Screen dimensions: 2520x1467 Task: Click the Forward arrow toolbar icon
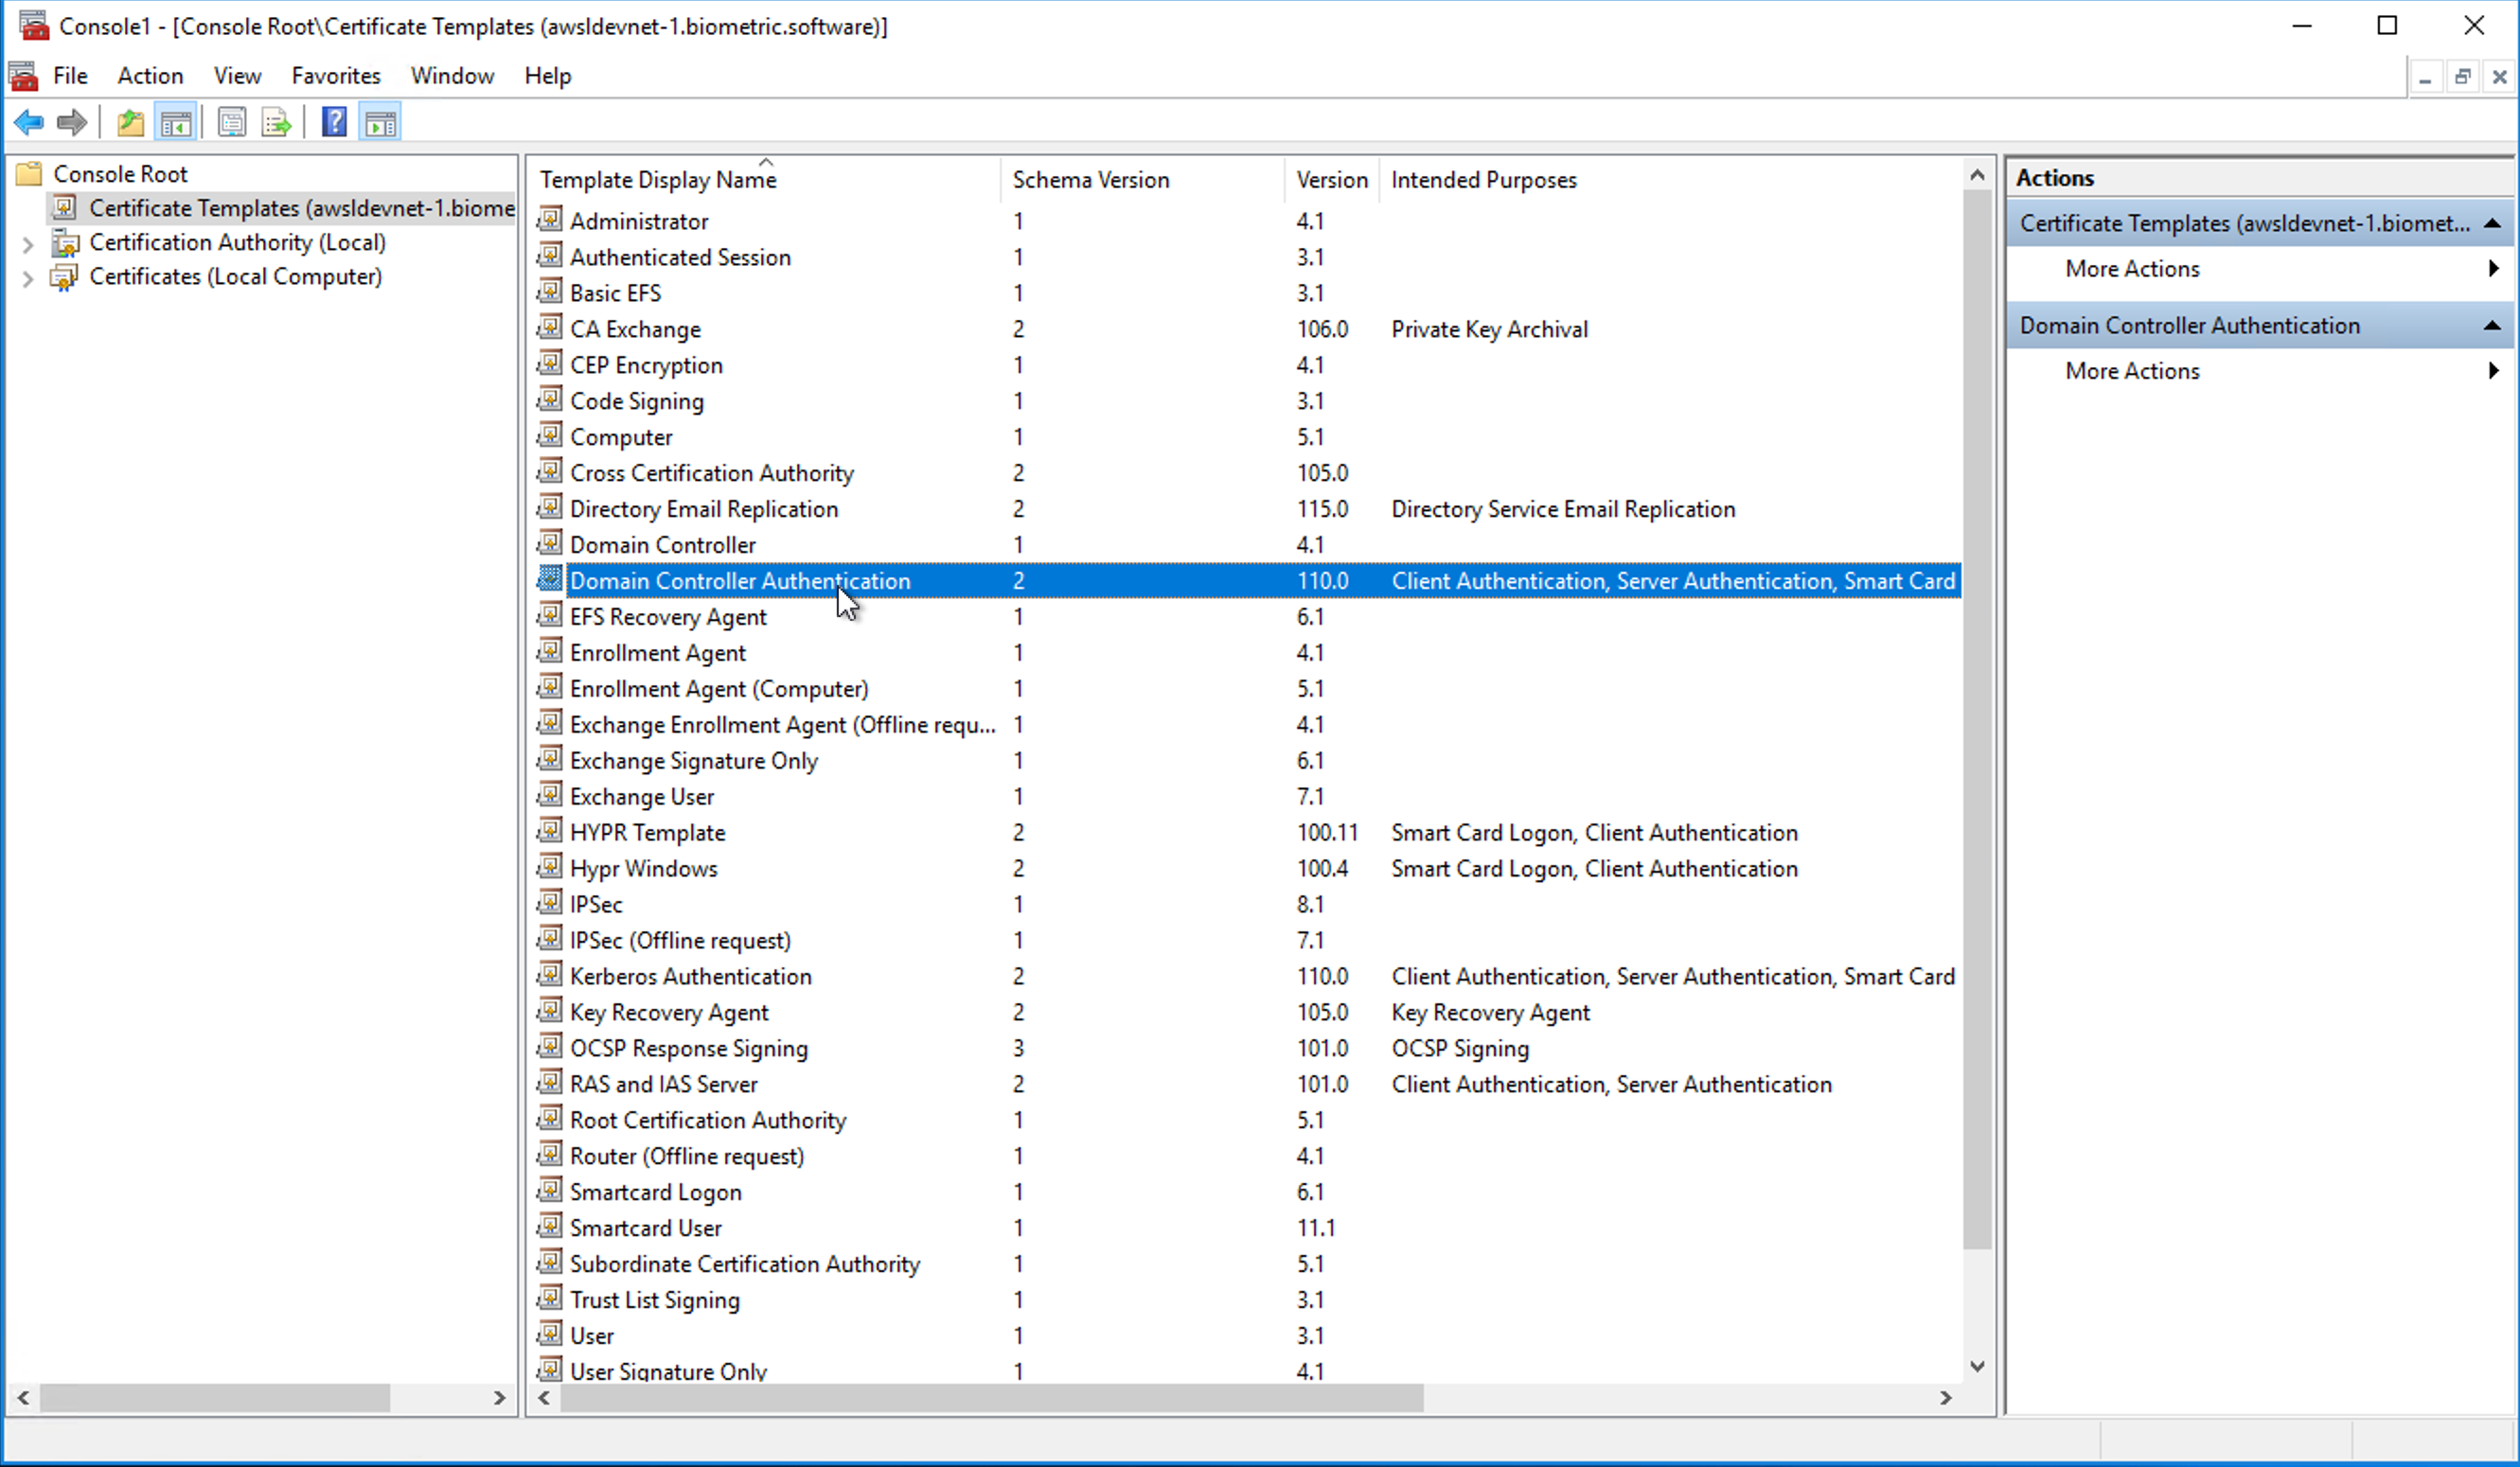tap(72, 123)
